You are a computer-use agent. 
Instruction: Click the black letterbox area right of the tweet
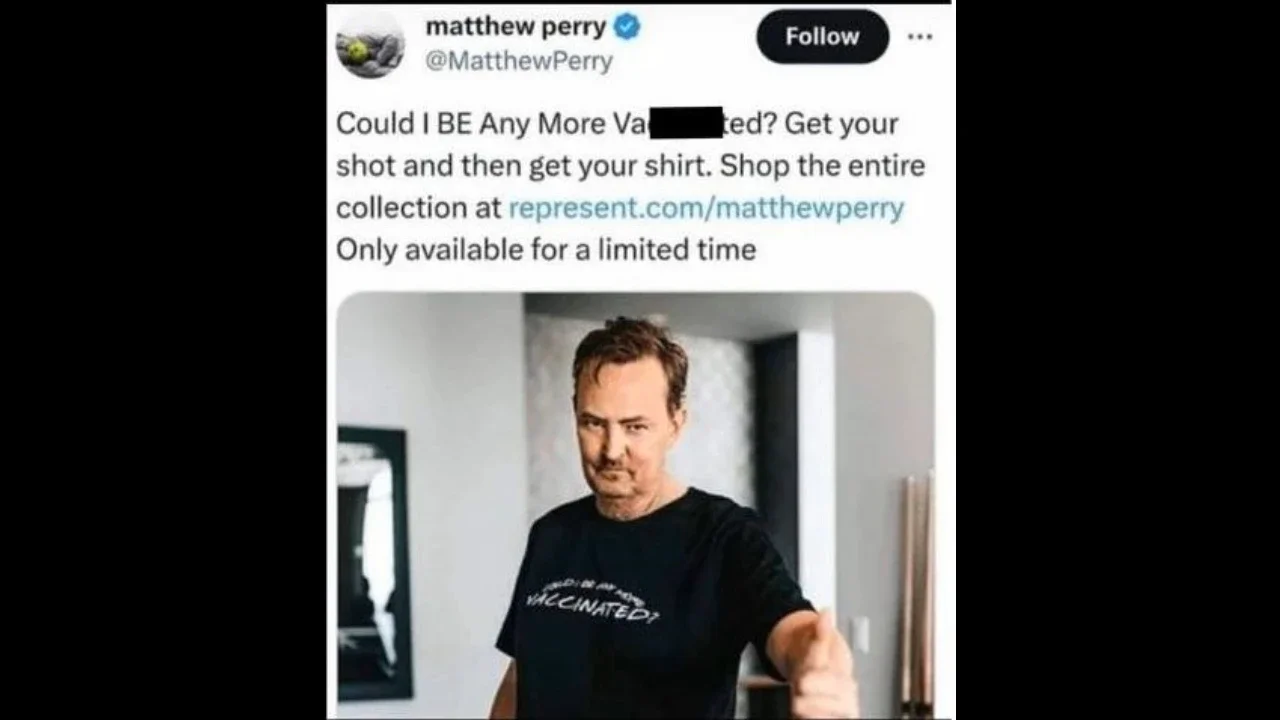coord(1118,360)
